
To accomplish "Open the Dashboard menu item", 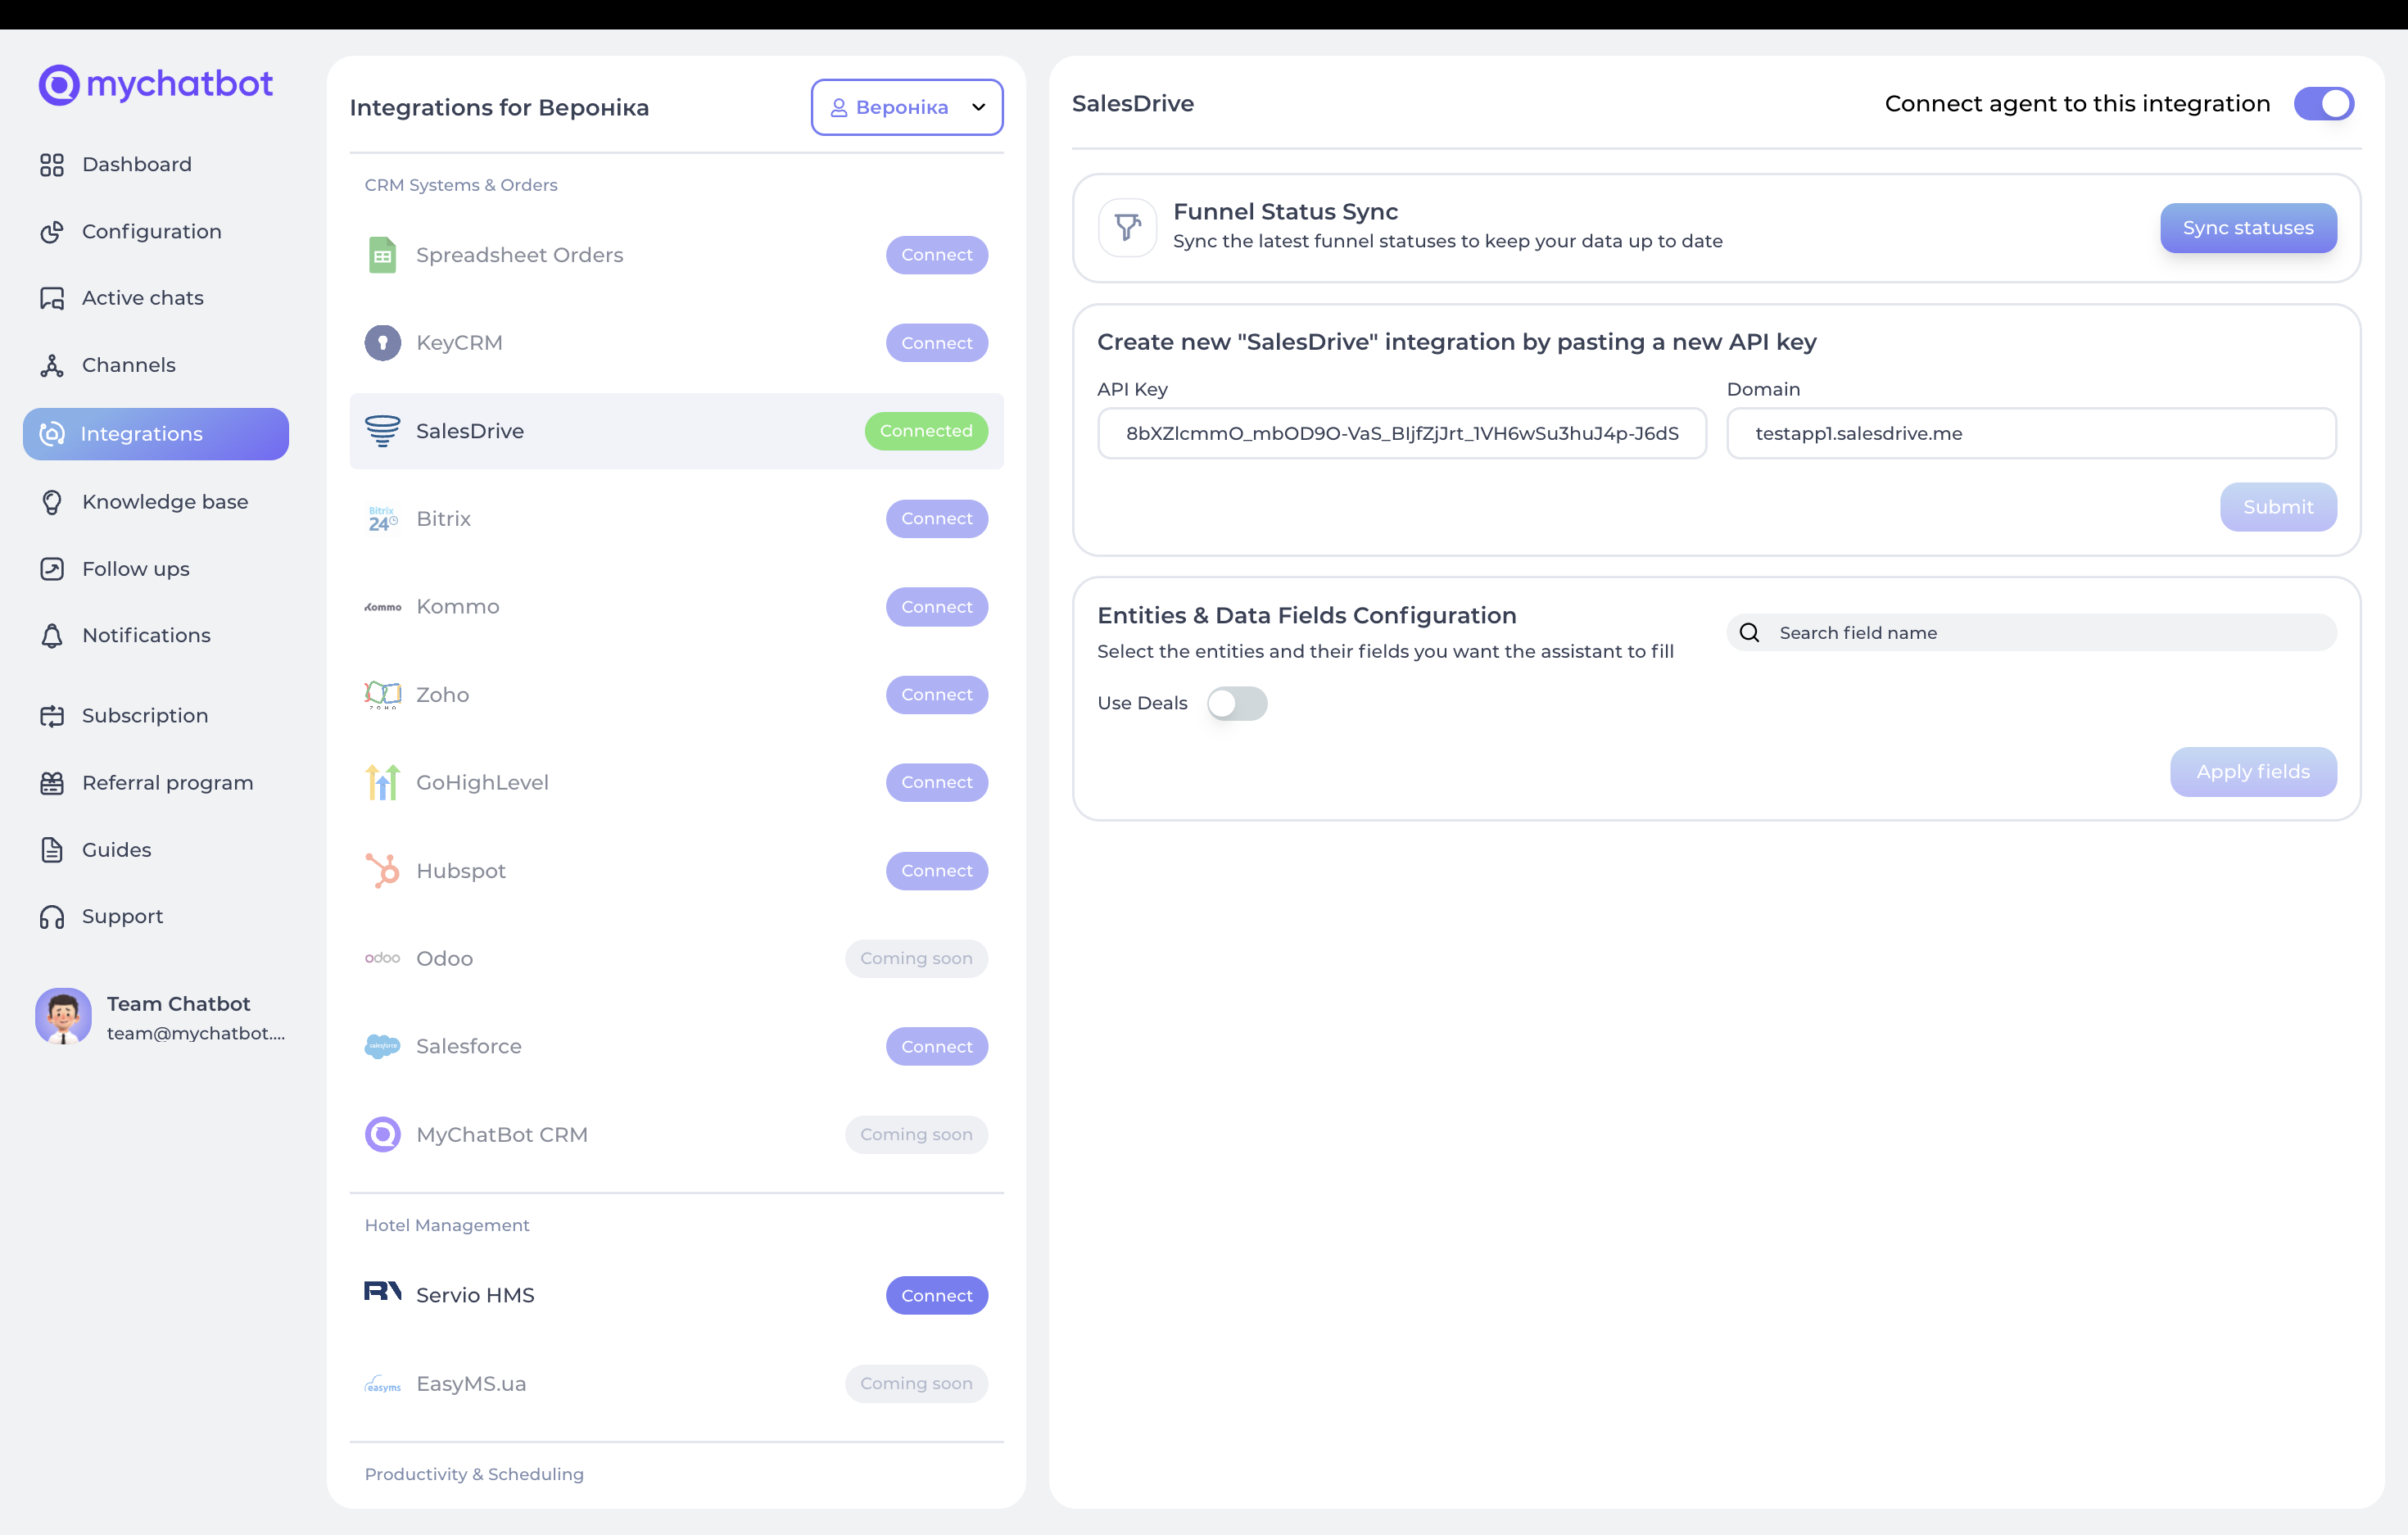I will [x=136, y=164].
